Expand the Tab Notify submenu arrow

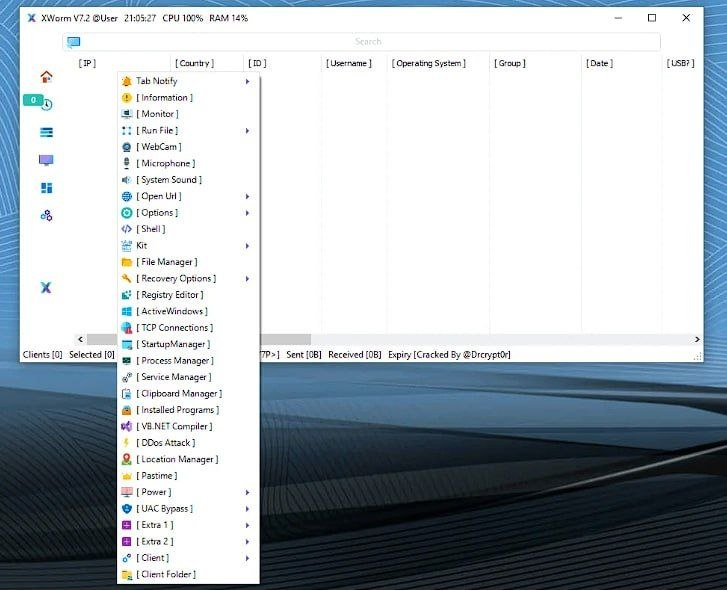pos(248,82)
